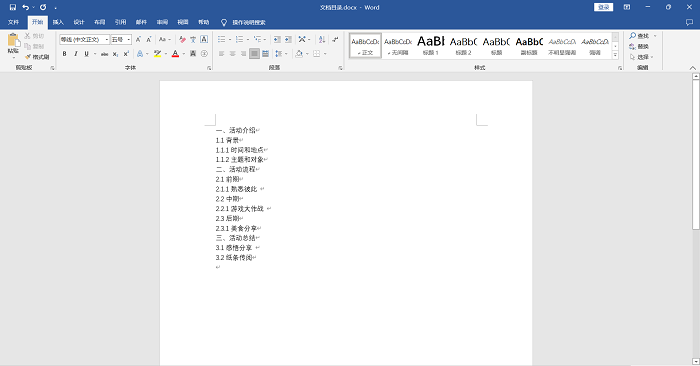Image resolution: width=700 pixels, height=366 pixels.
Task: Toggle Bold formatting
Action: 64,54
